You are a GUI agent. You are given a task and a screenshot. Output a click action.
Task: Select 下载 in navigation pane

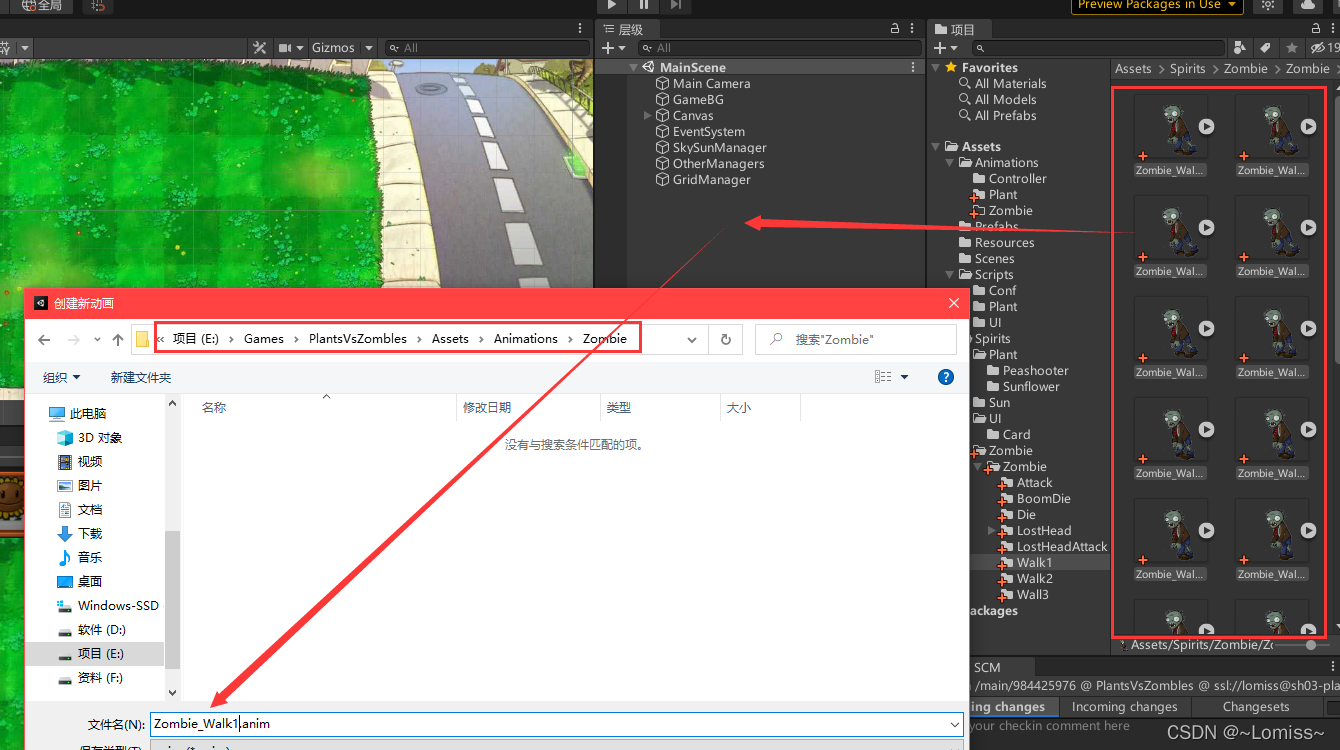click(80, 534)
